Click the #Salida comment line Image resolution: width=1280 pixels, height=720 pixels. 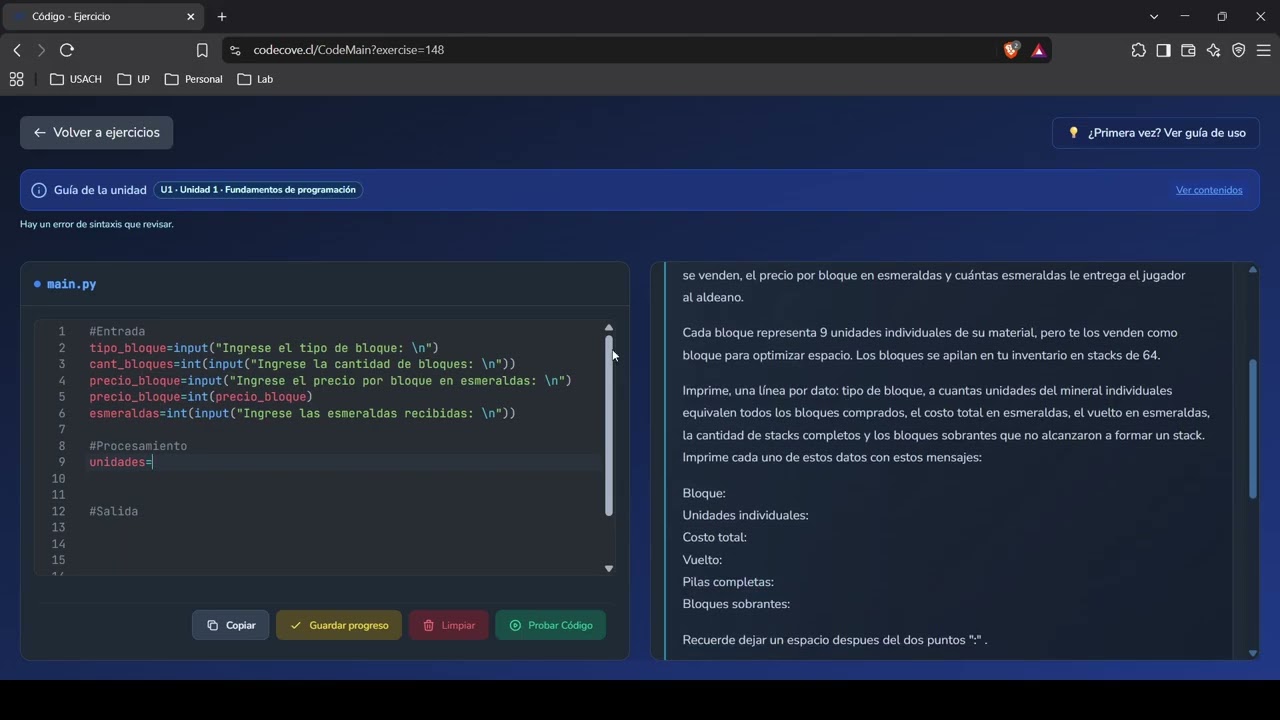(x=114, y=511)
